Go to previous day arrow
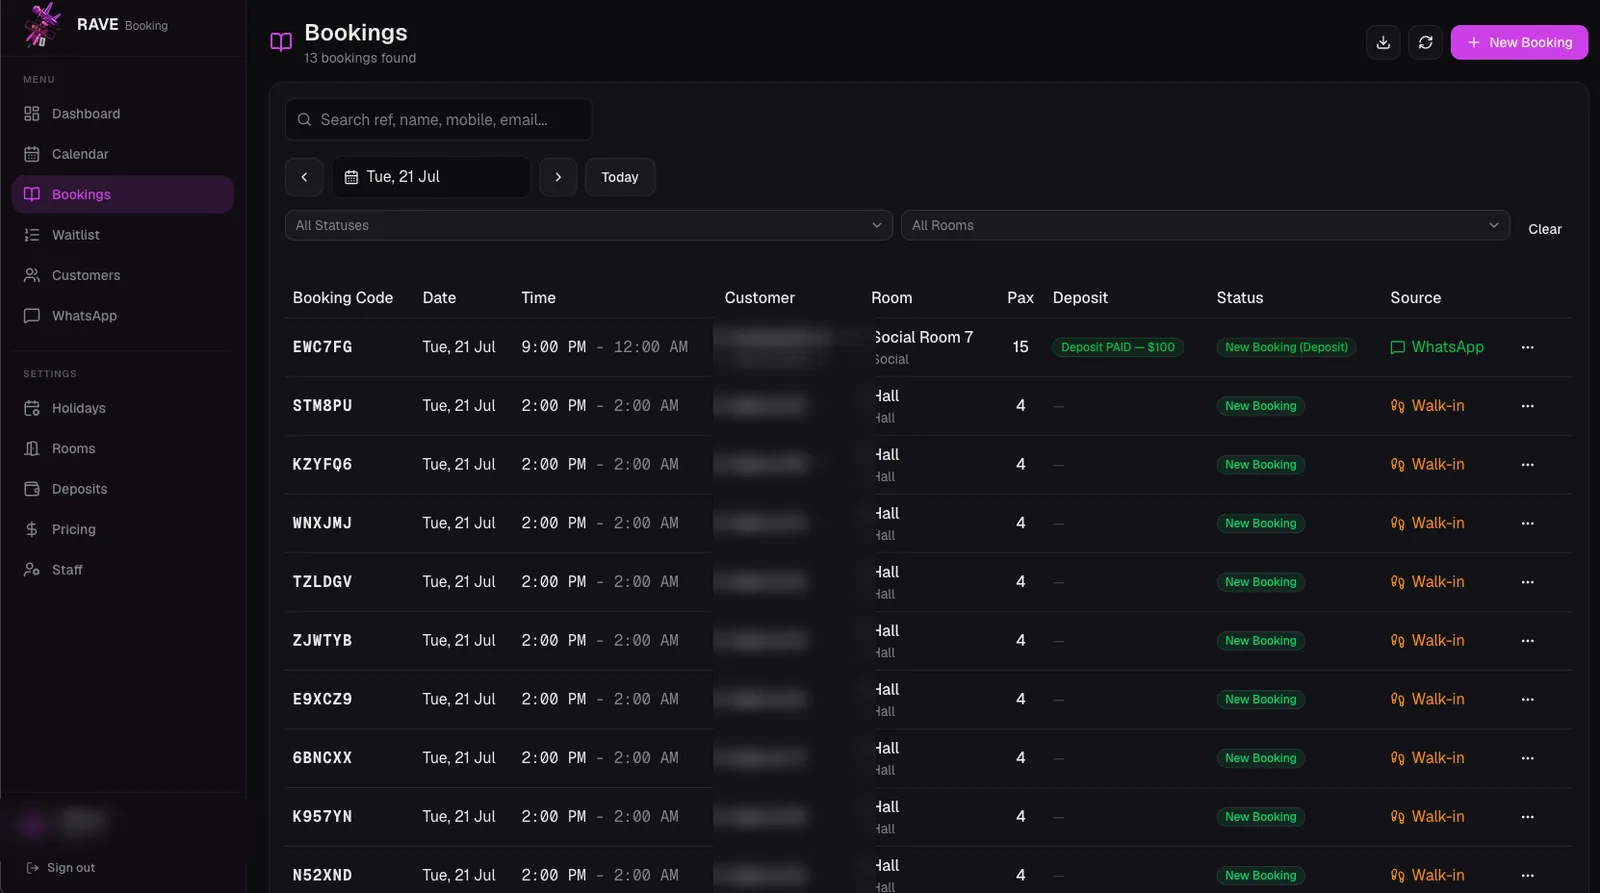Image resolution: width=1600 pixels, height=893 pixels. tap(304, 177)
